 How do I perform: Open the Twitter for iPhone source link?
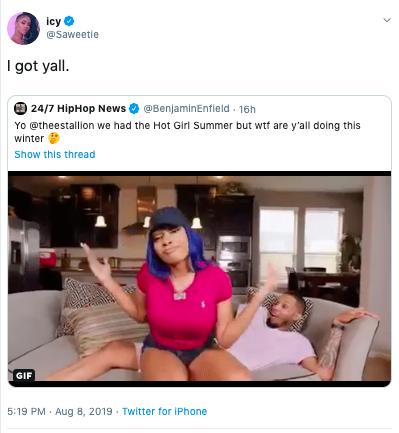coord(164,411)
